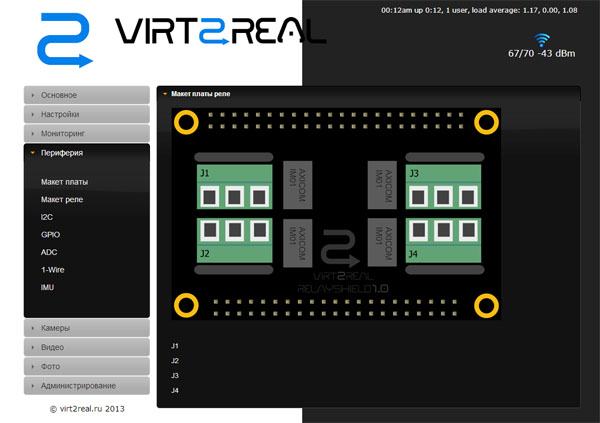Expand the Мониторинг section
The image size is (600, 423).
pyautogui.click(x=86, y=133)
